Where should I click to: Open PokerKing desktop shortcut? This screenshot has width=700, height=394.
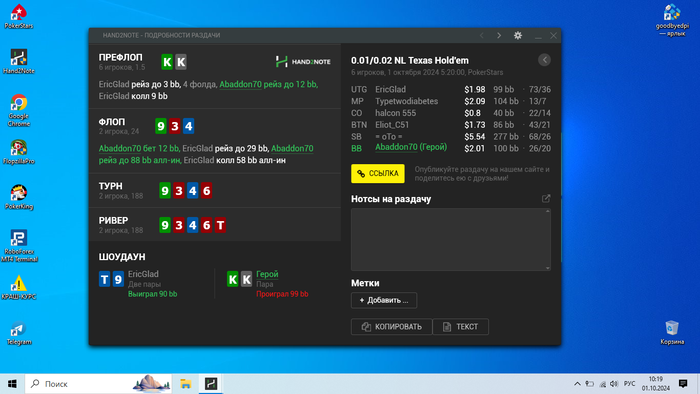[19, 197]
